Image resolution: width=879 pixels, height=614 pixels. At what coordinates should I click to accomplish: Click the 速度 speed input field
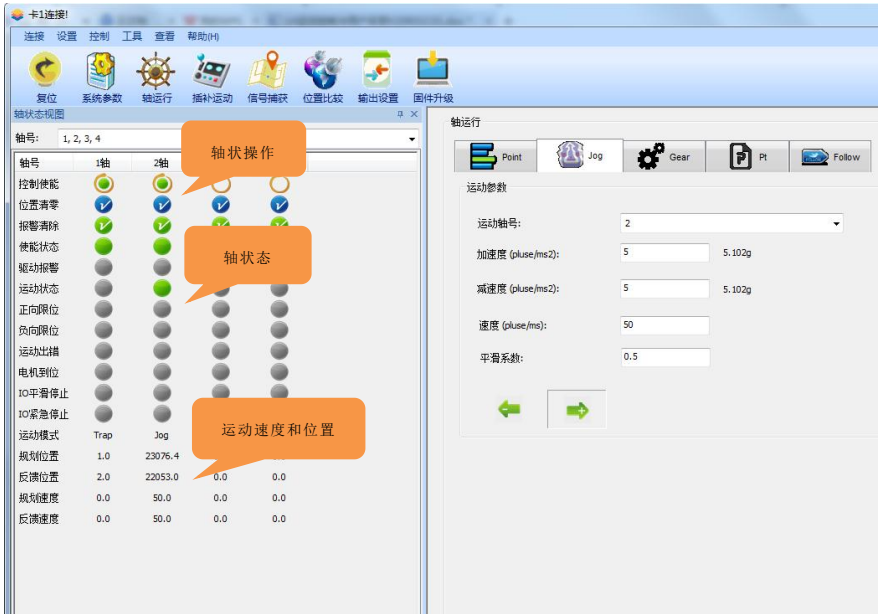coord(665,326)
